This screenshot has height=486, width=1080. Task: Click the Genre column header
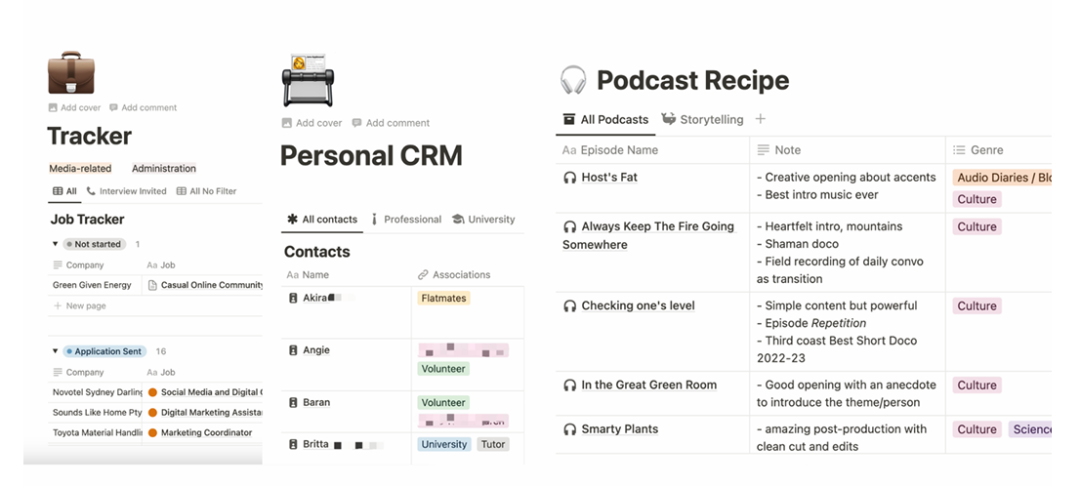pos(978,150)
